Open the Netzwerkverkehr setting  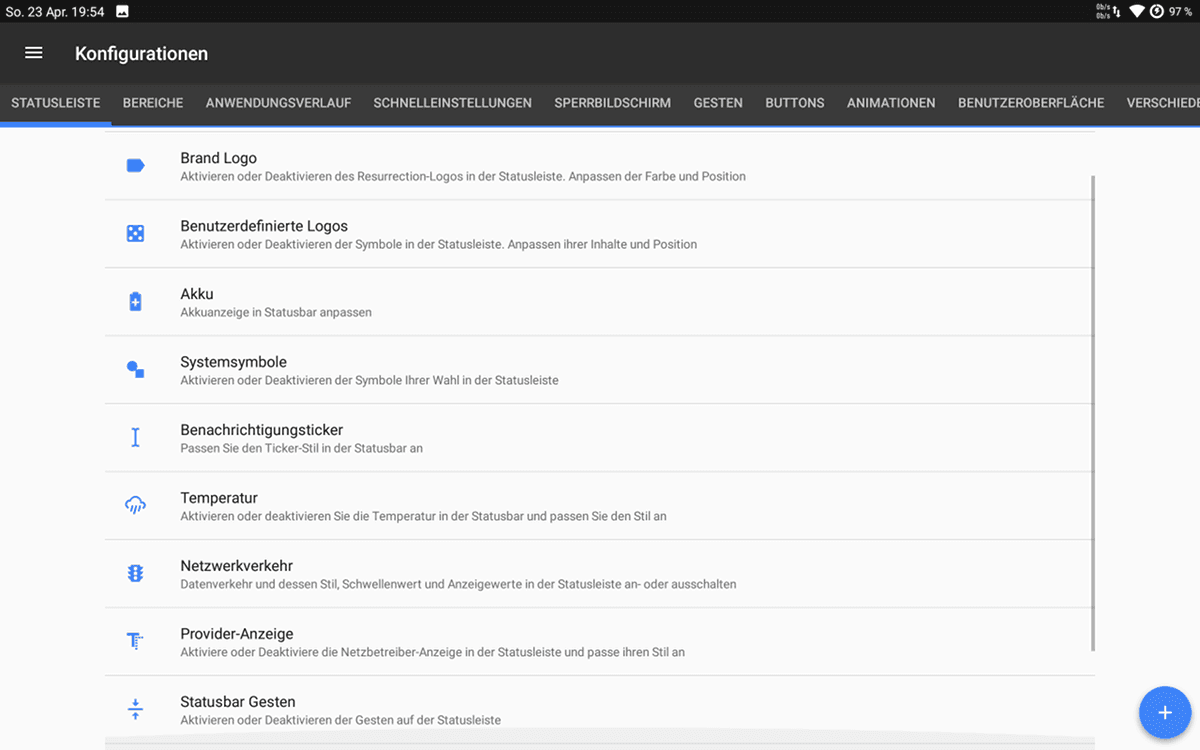click(x=600, y=574)
